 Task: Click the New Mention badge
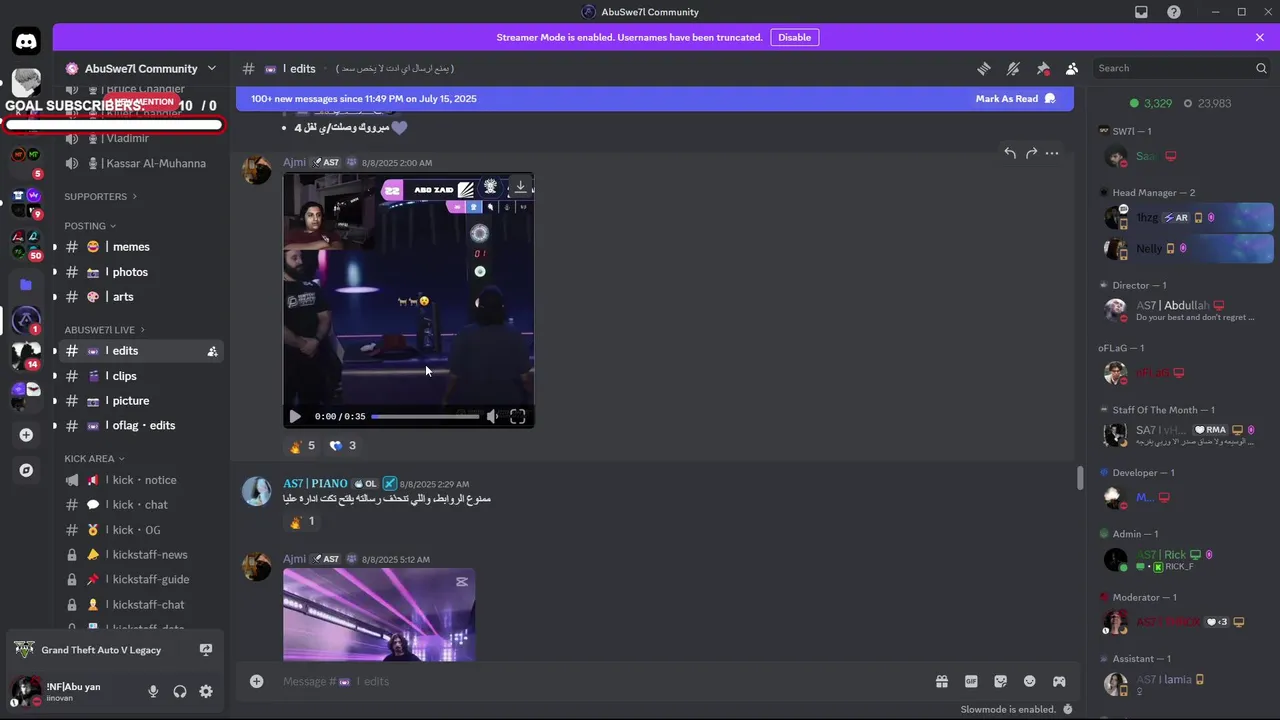143,102
